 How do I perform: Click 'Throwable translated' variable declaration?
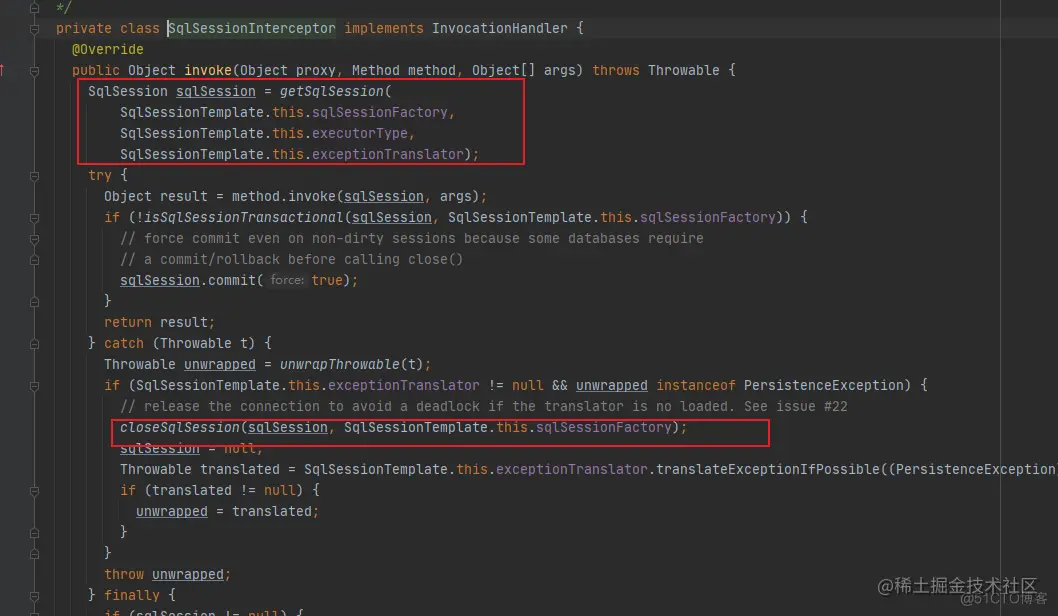tap(200, 469)
